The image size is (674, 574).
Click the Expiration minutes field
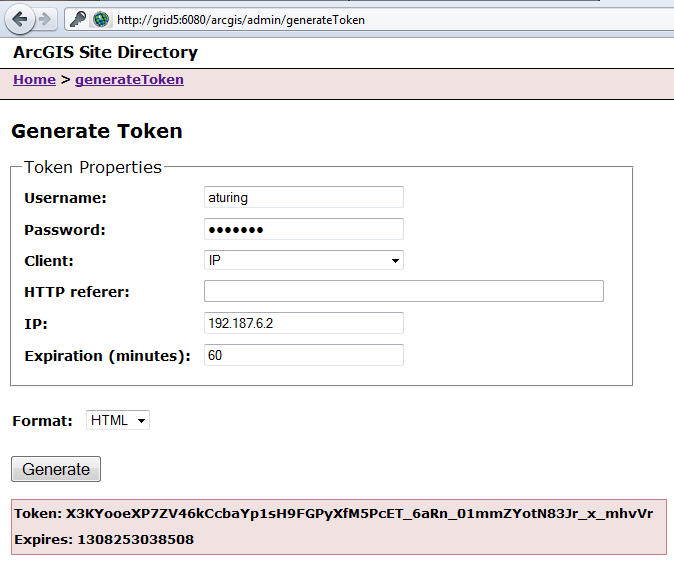pos(303,355)
